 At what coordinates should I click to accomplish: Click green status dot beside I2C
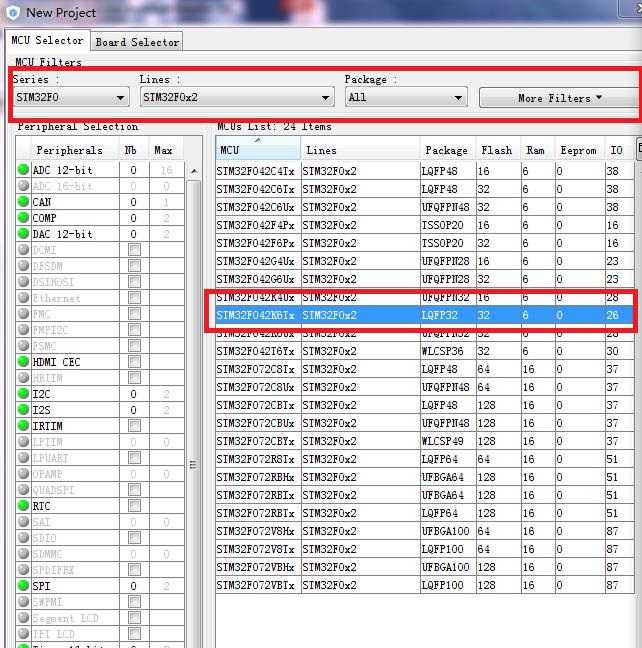(24, 393)
